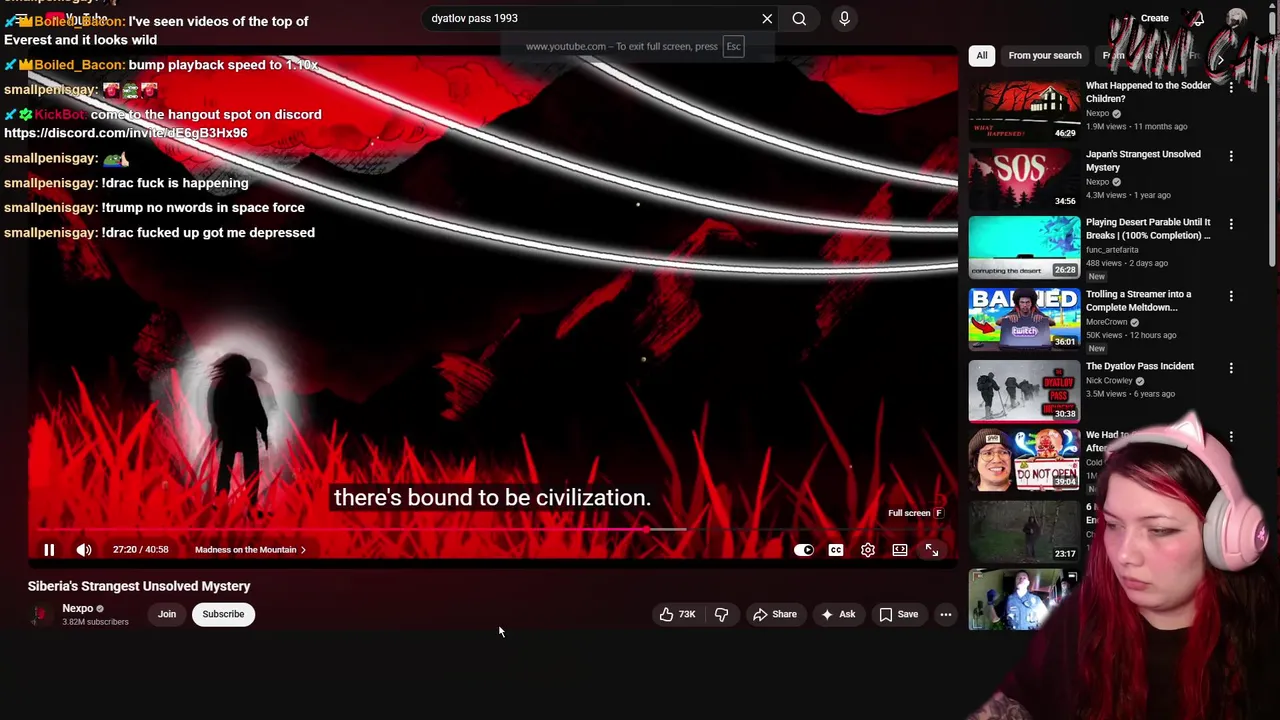
Task: Click the video title 'Siberia's Strangest Unsolved Mystery'
Action: [139, 586]
